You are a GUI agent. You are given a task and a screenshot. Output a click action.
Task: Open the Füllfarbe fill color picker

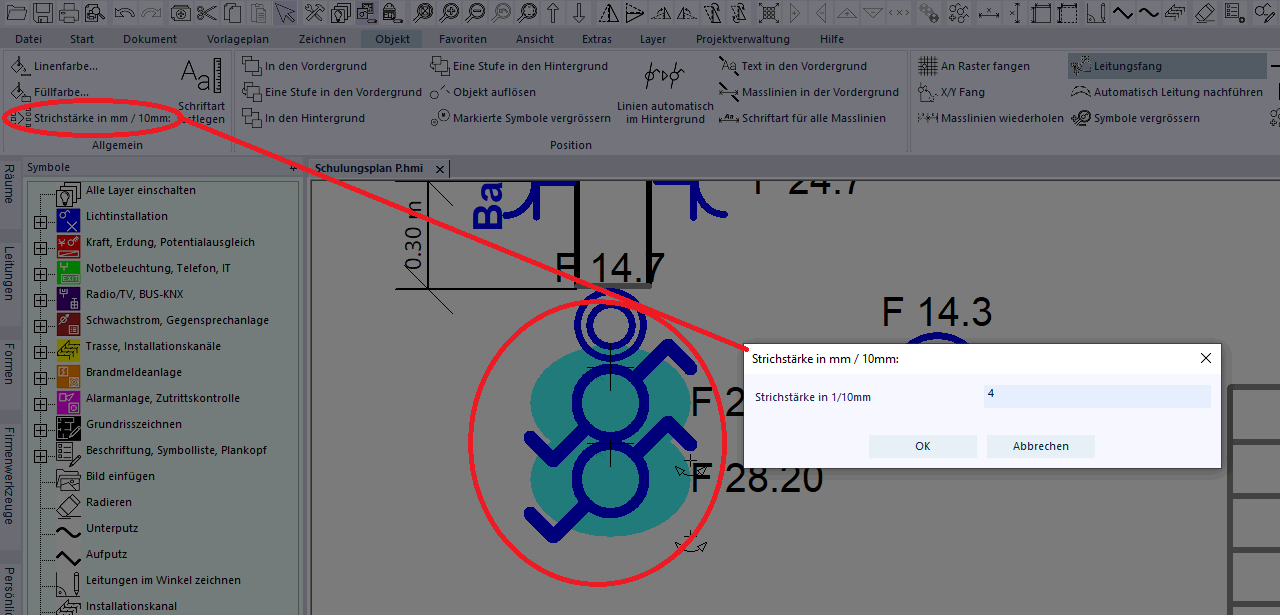[60, 92]
